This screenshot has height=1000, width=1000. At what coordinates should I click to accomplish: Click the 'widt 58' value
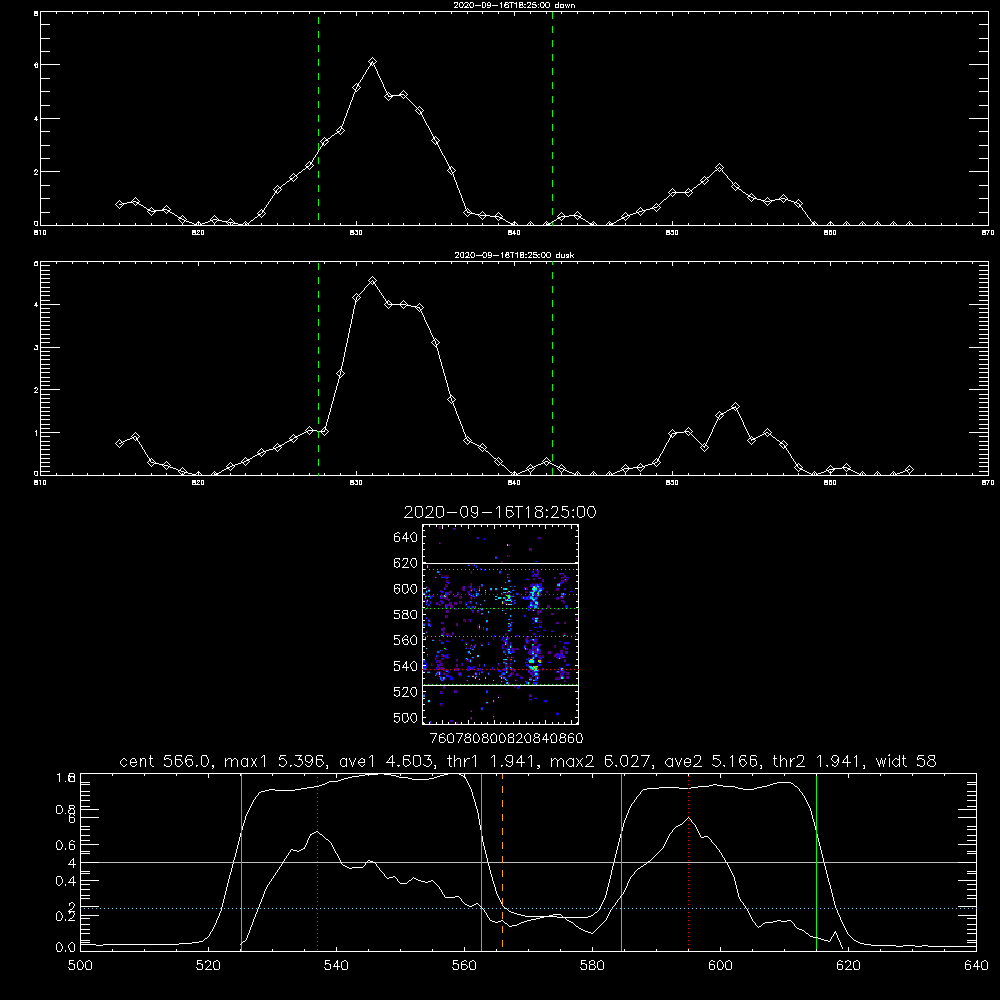pyautogui.click(x=906, y=761)
